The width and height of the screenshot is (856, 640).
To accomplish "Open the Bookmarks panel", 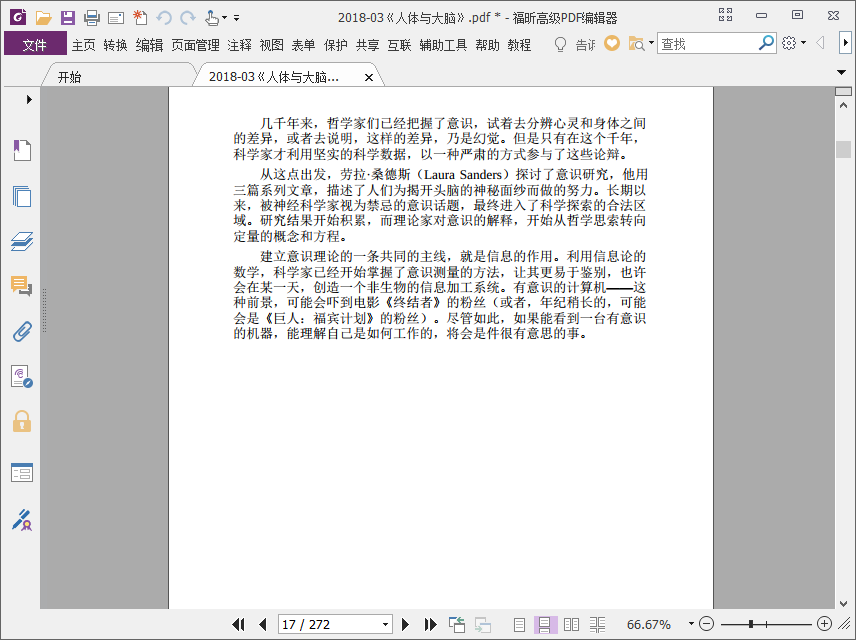I will pyautogui.click(x=22, y=150).
